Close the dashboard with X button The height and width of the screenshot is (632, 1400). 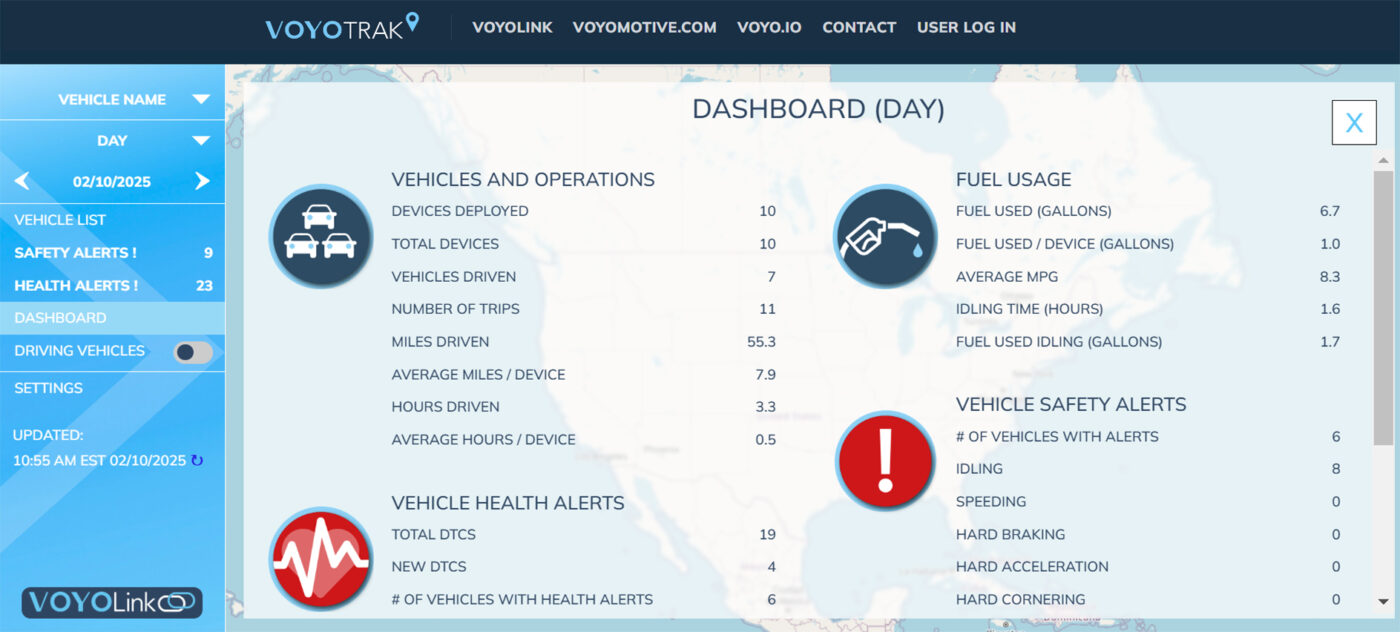pyautogui.click(x=1354, y=123)
